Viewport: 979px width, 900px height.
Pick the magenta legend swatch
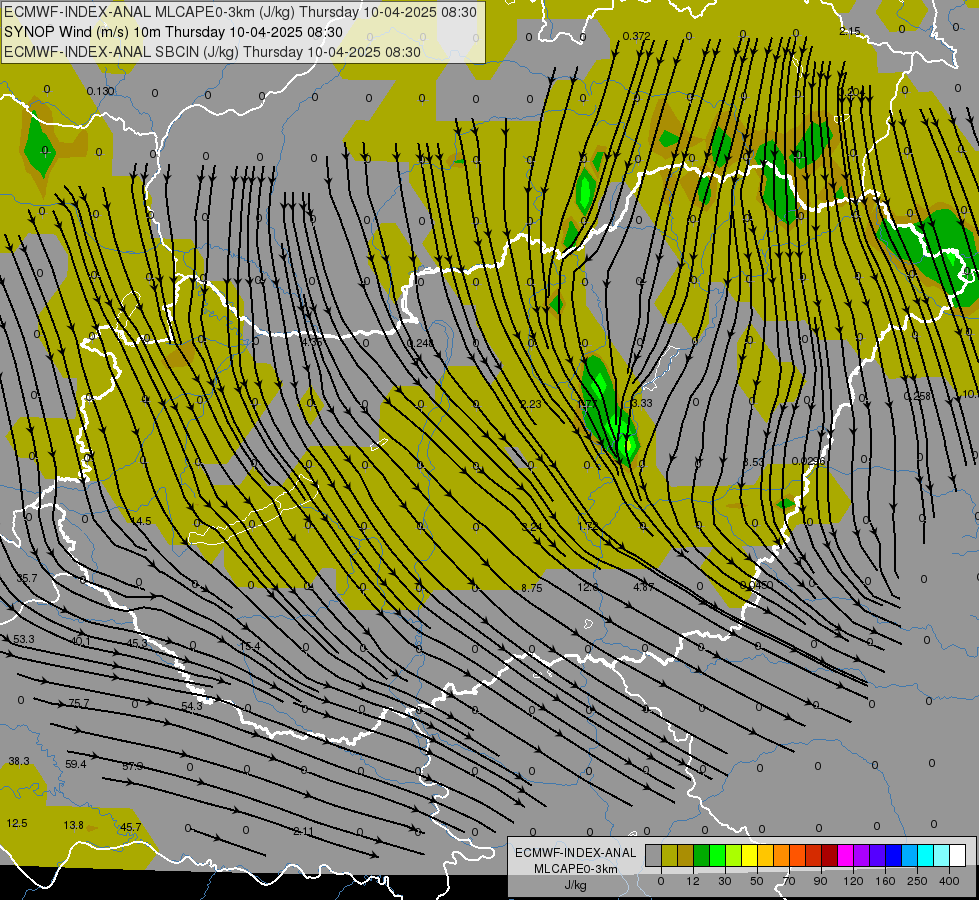tap(845, 855)
